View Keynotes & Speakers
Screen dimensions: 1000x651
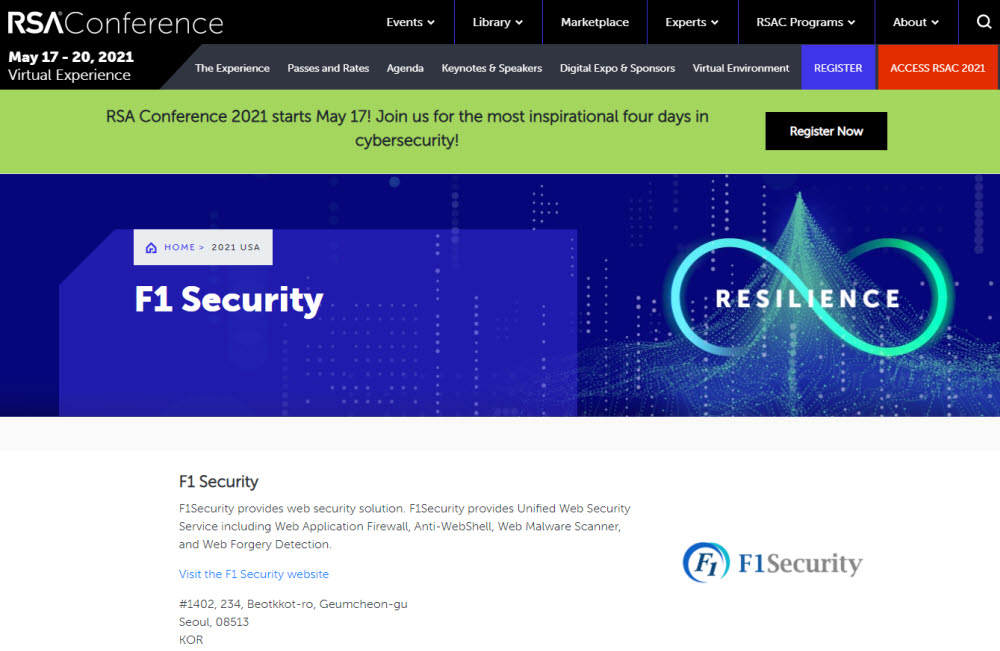(492, 68)
